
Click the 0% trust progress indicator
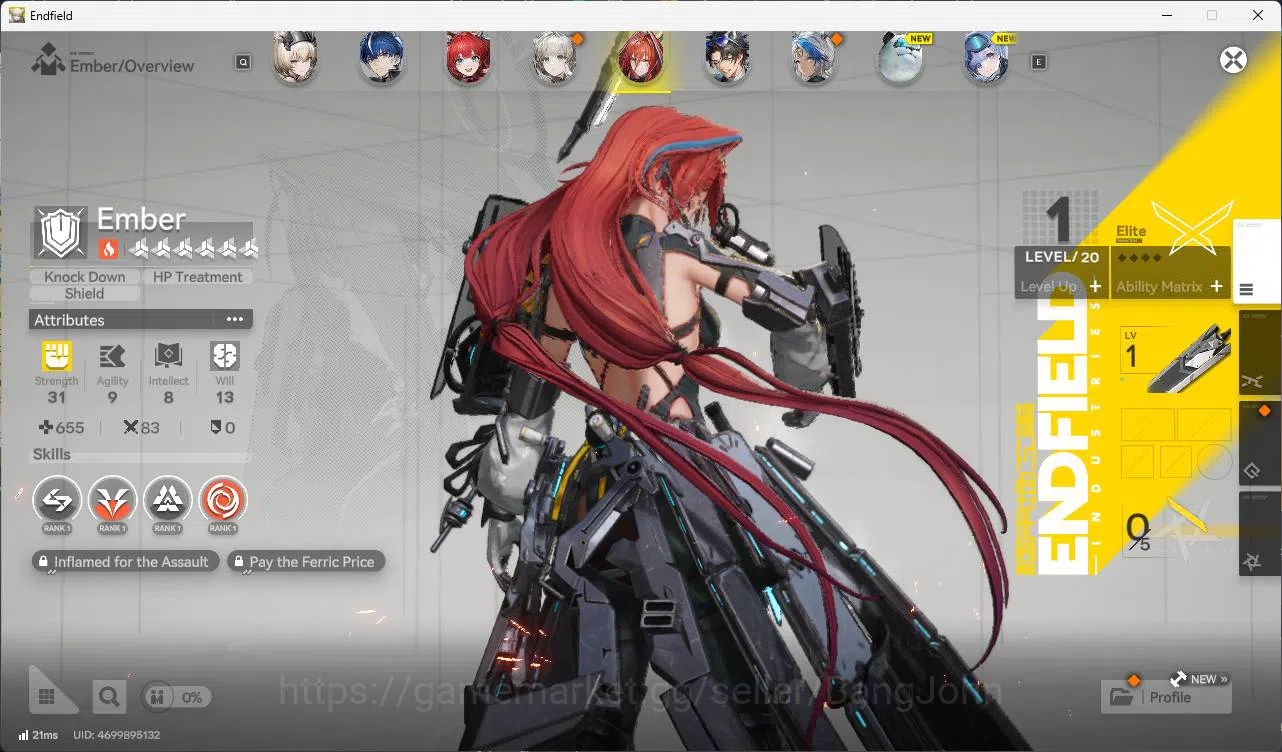pos(176,697)
